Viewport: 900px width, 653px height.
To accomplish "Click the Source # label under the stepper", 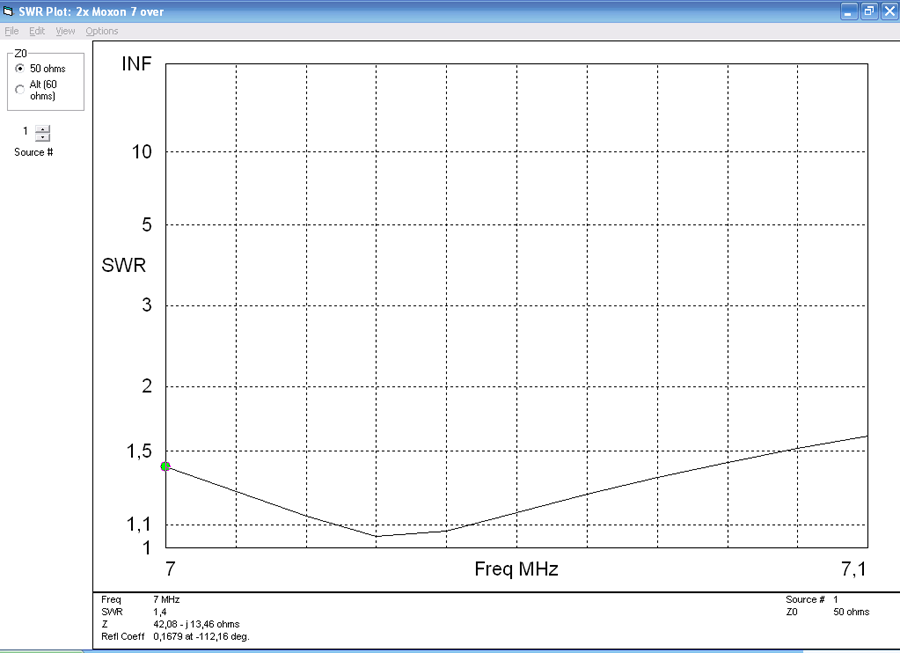I will (x=33, y=152).
